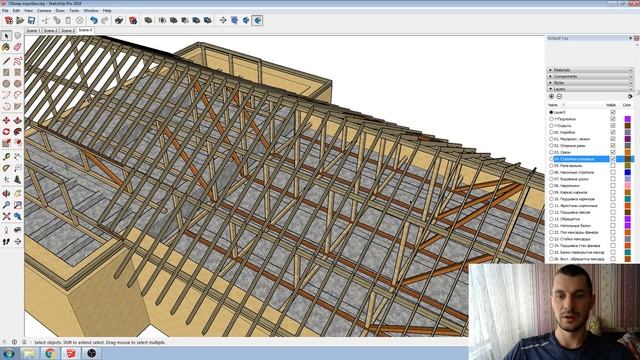Enable visibility of layer 13. Обрешетка
The image size is (640, 360).
point(613,219)
